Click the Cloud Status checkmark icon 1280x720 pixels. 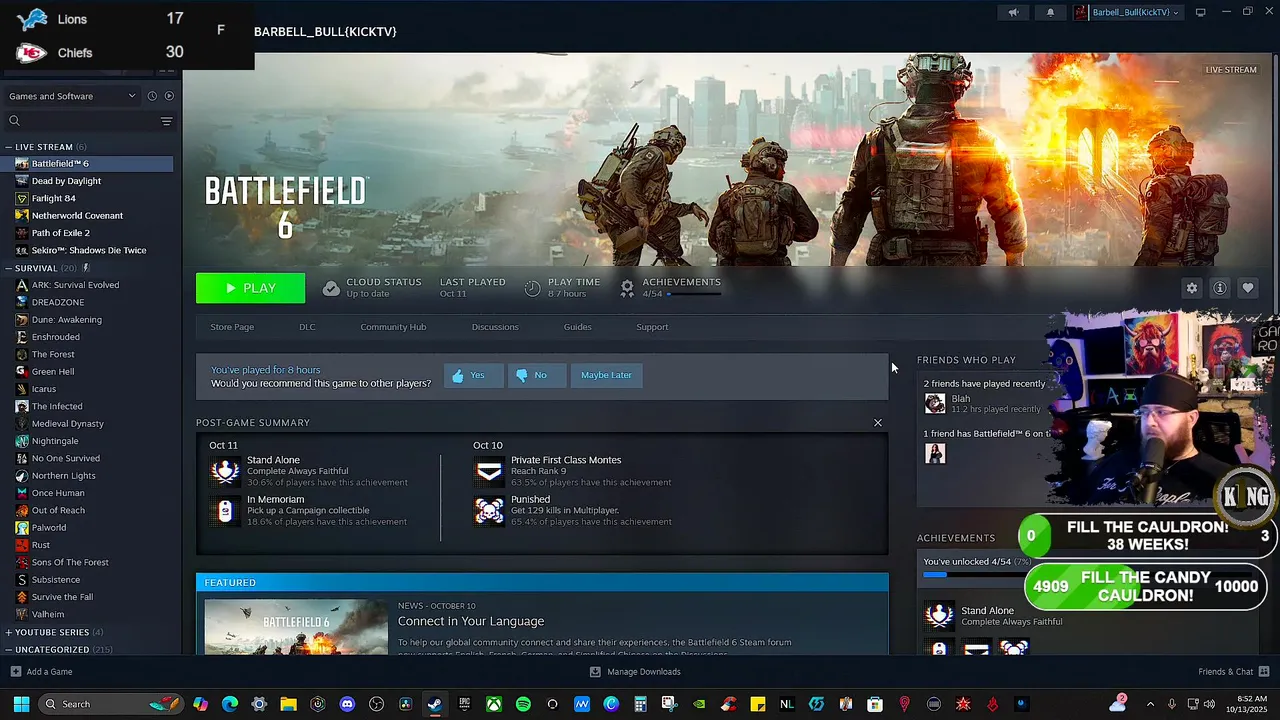(x=331, y=288)
